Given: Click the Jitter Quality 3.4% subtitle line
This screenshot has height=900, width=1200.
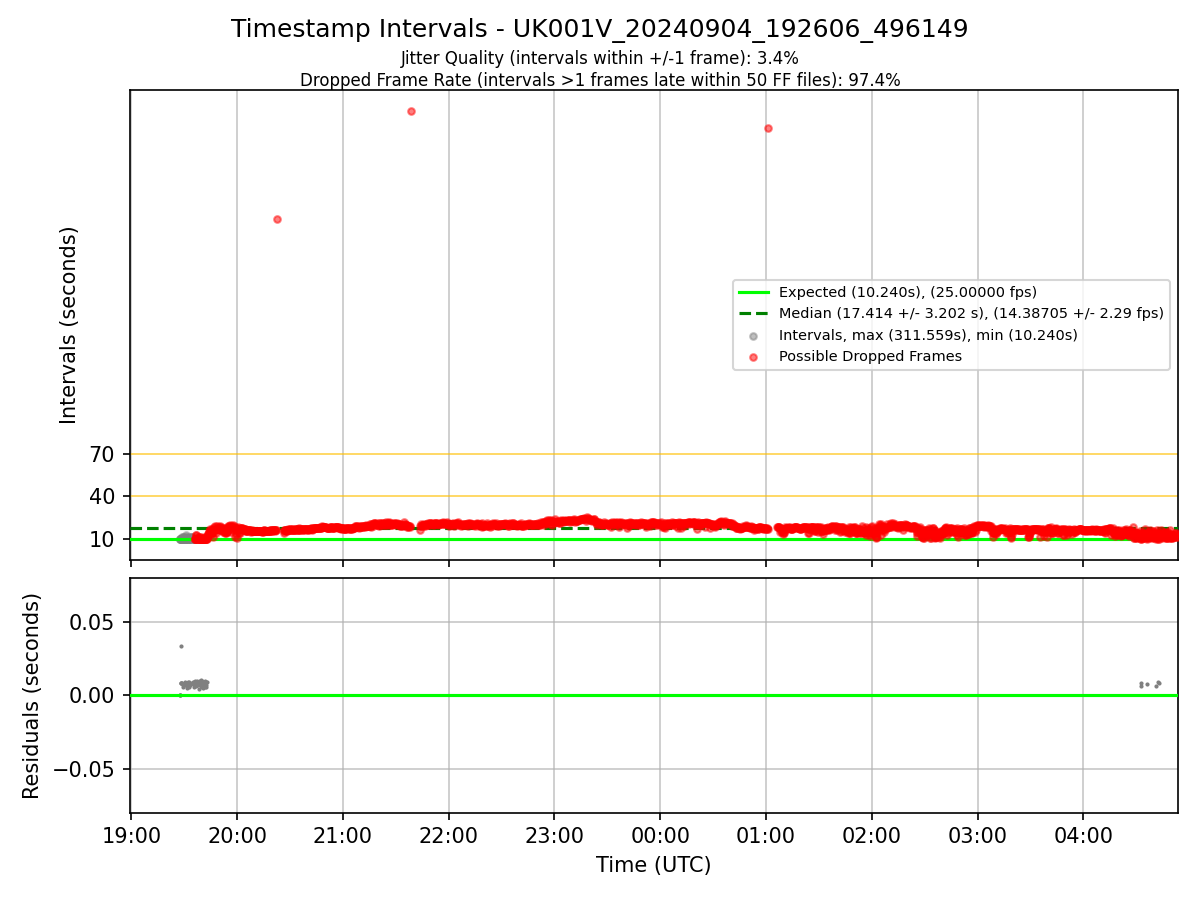Looking at the screenshot, I should coord(600,59).
